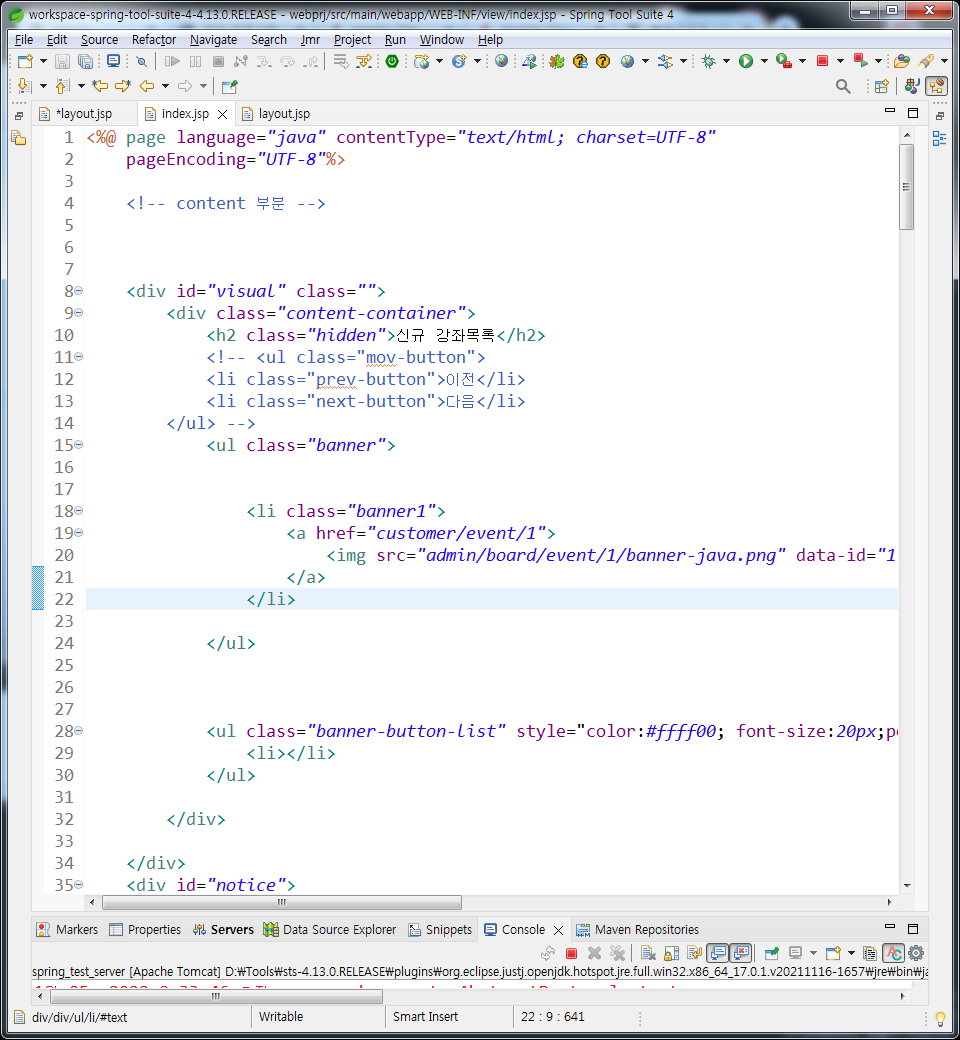960x1040 pixels.
Task: Toggle Show Console When Standard Out Changes
Action: (x=718, y=954)
